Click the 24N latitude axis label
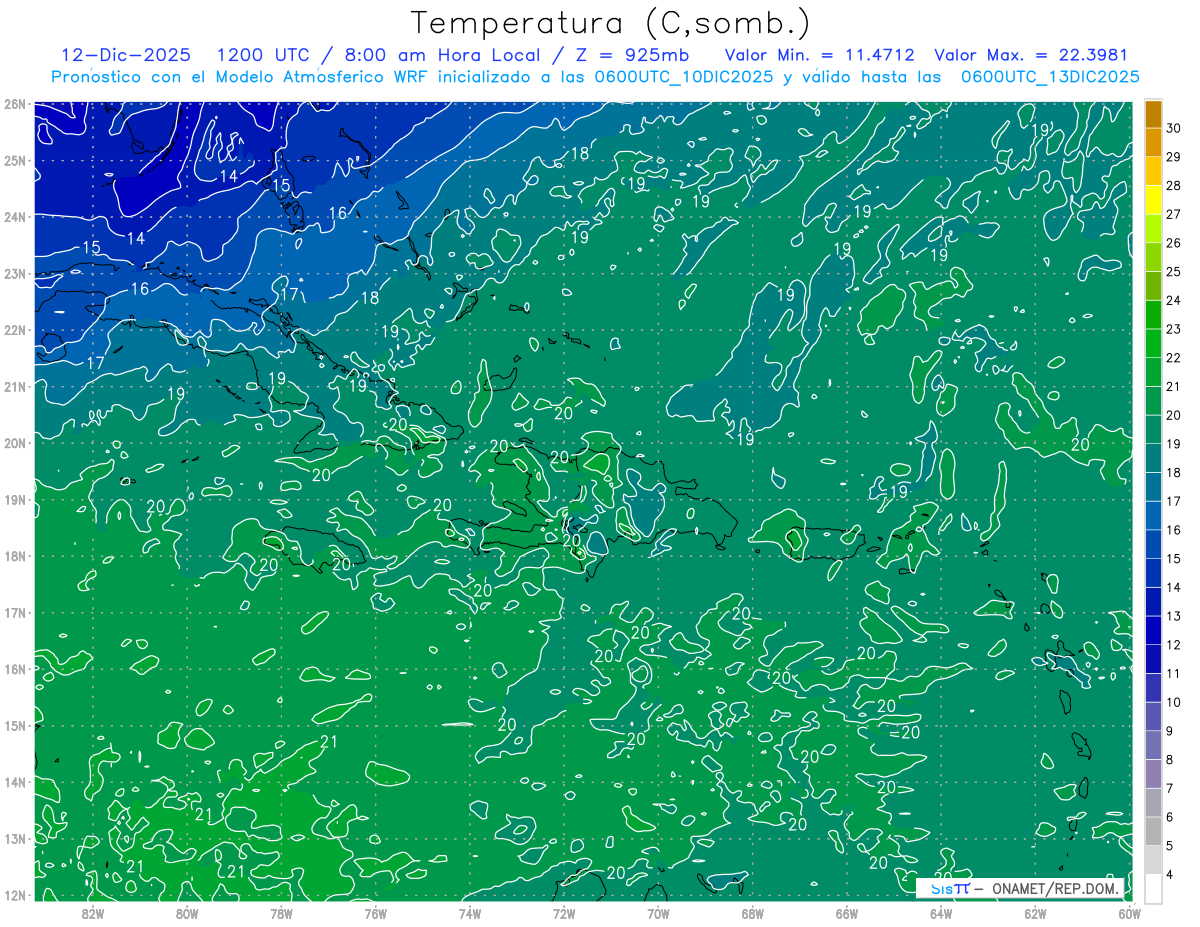The width and height of the screenshot is (1200, 927). click(14, 217)
